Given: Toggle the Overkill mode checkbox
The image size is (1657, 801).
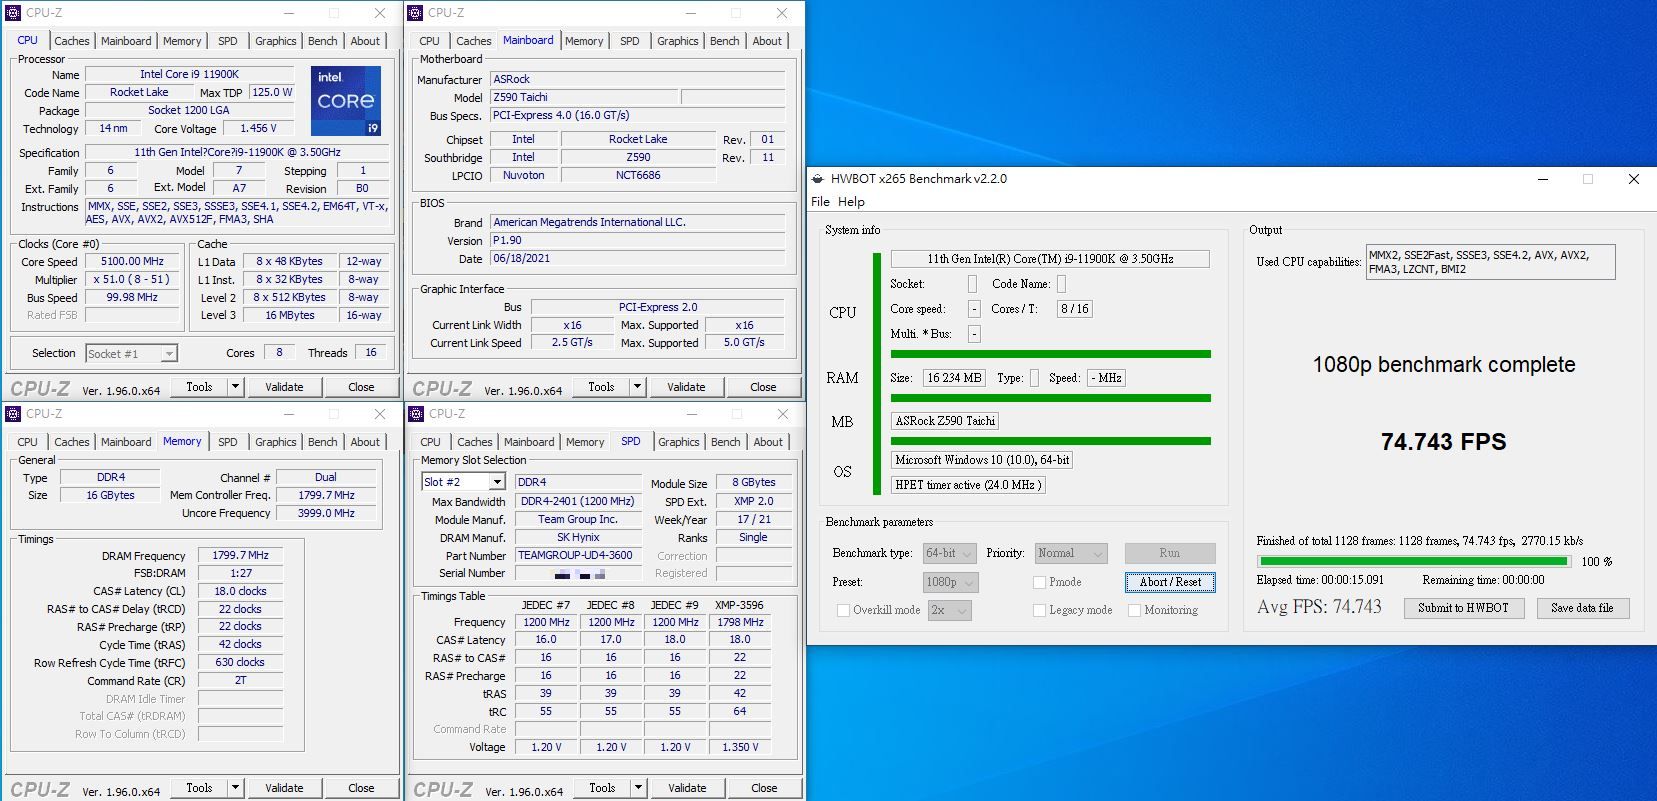Looking at the screenshot, I should coord(843,610).
